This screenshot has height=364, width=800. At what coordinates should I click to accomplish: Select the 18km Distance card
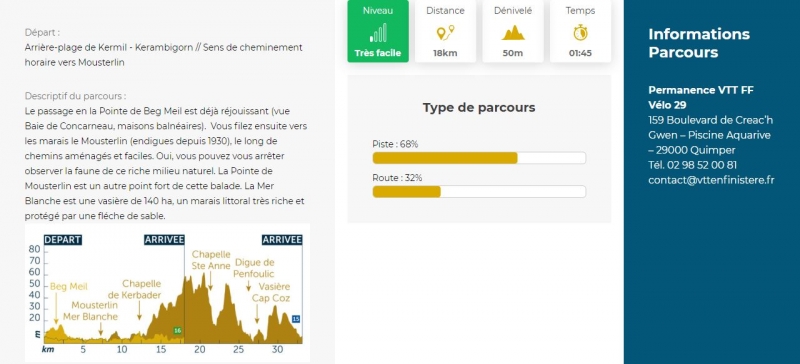point(445,31)
